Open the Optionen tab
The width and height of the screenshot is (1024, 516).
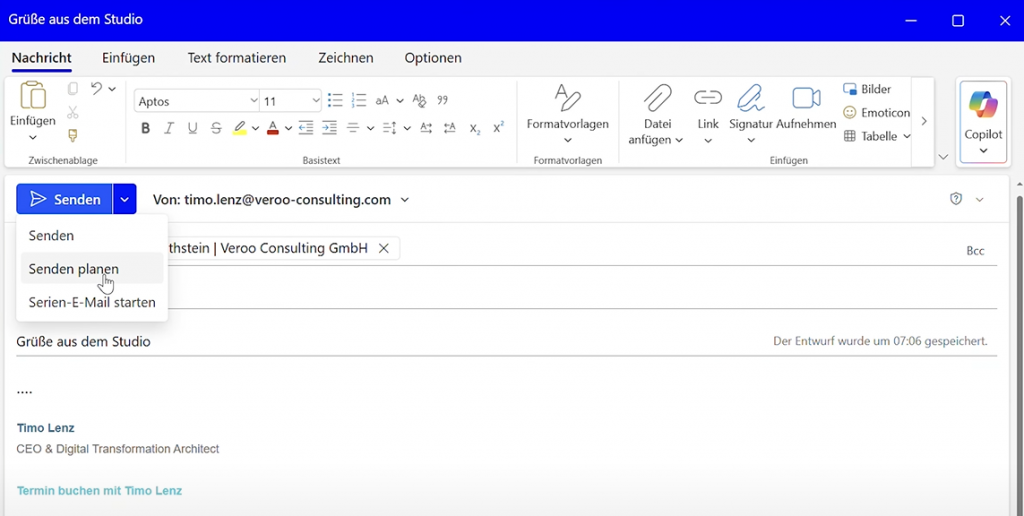pyautogui.click(x=433, y=57)
